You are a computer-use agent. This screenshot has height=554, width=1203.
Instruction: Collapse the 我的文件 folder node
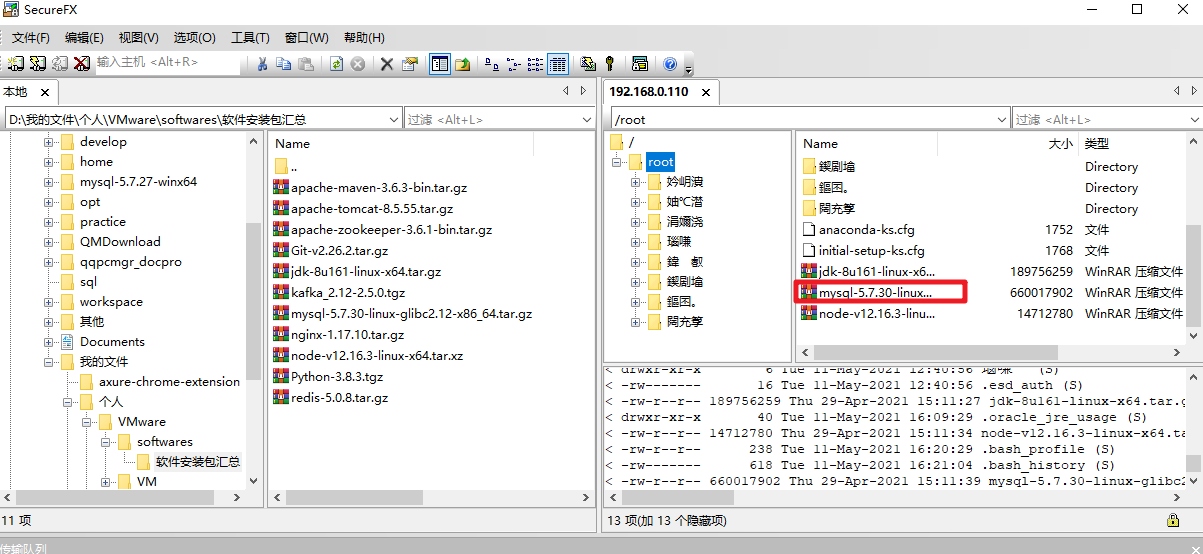click(48, 362)
